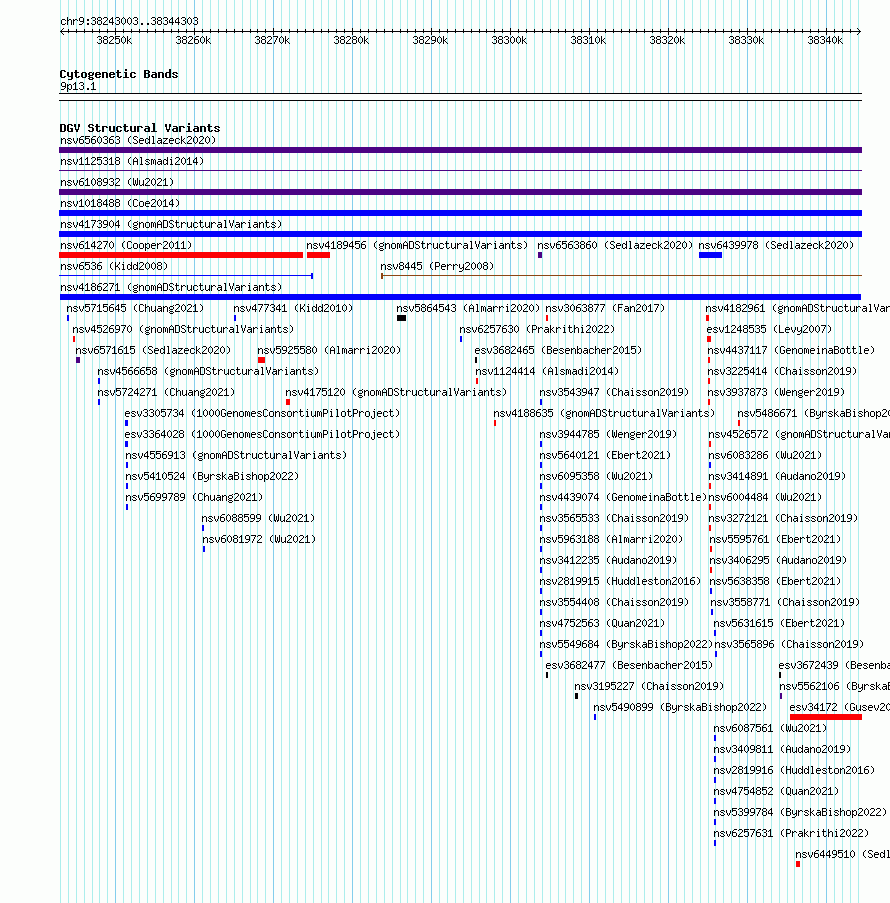Image resolution: width=890 pixels, height=903 pixels.
Task: Click nsv6088599 (Wu2021) label
Action: 259,518
